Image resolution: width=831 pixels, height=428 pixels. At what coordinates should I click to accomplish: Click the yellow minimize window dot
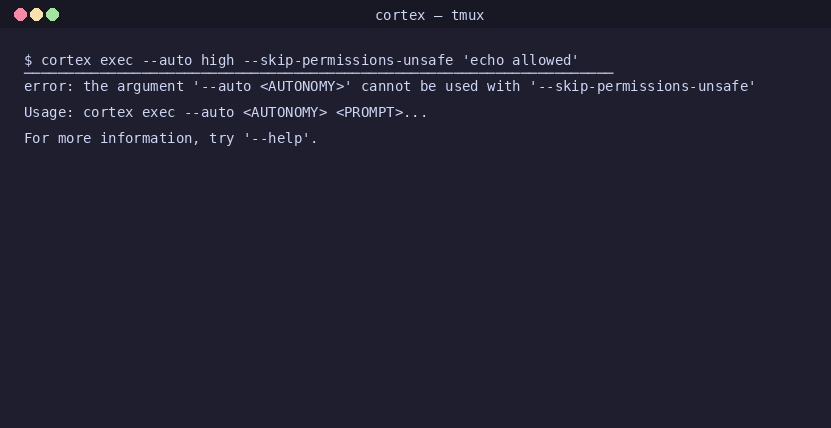point(37,14)
